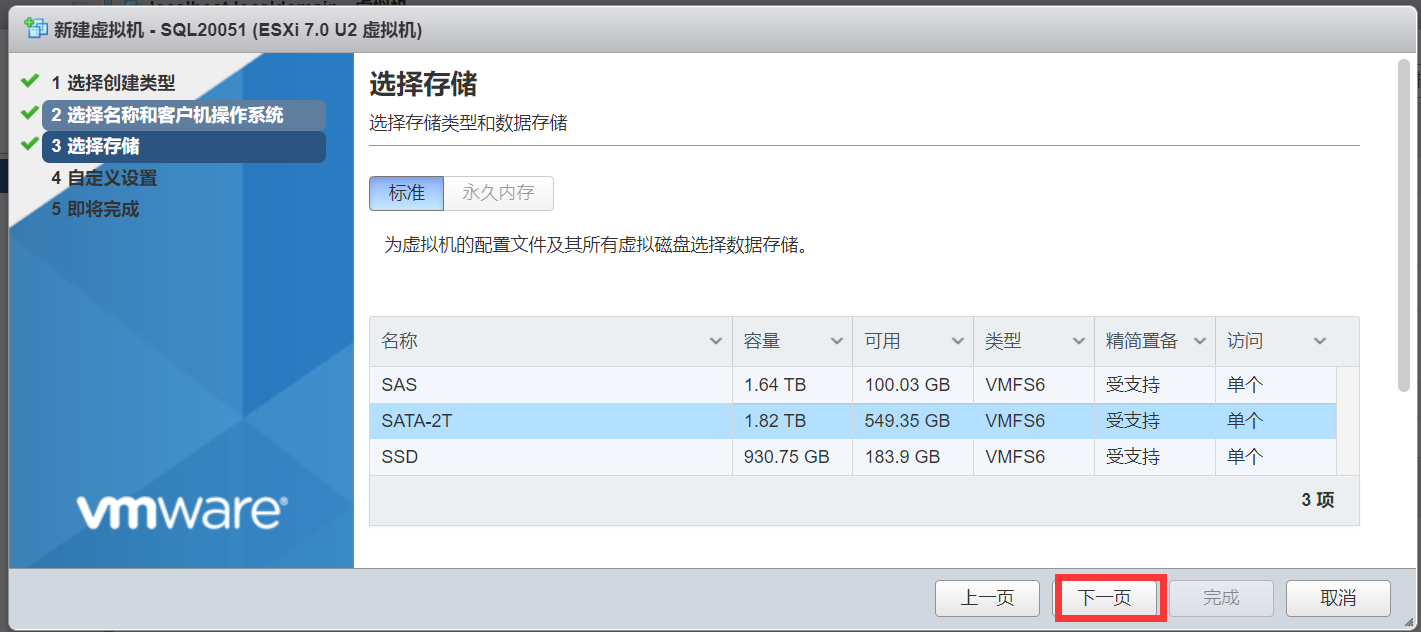The height and width of the screenshot is (632, 1421).
Task: Go to step 1 选择创建类型
Action: click(x=120, y=83)
